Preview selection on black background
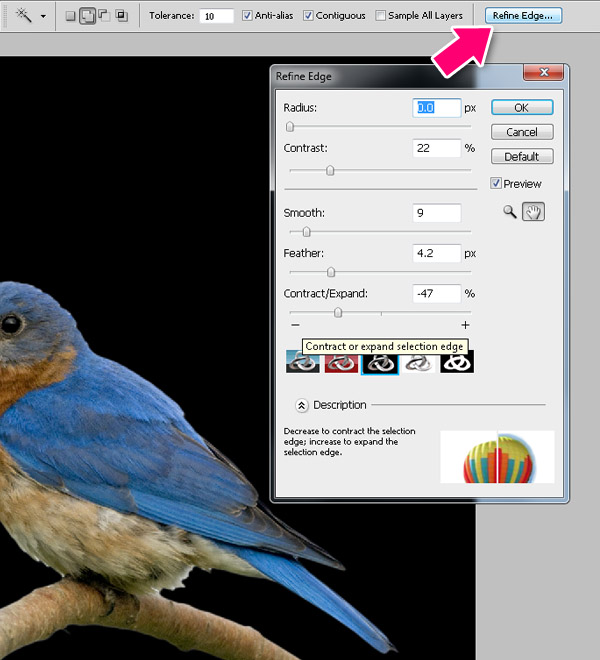The image size is (600, 660). (380, 362)
